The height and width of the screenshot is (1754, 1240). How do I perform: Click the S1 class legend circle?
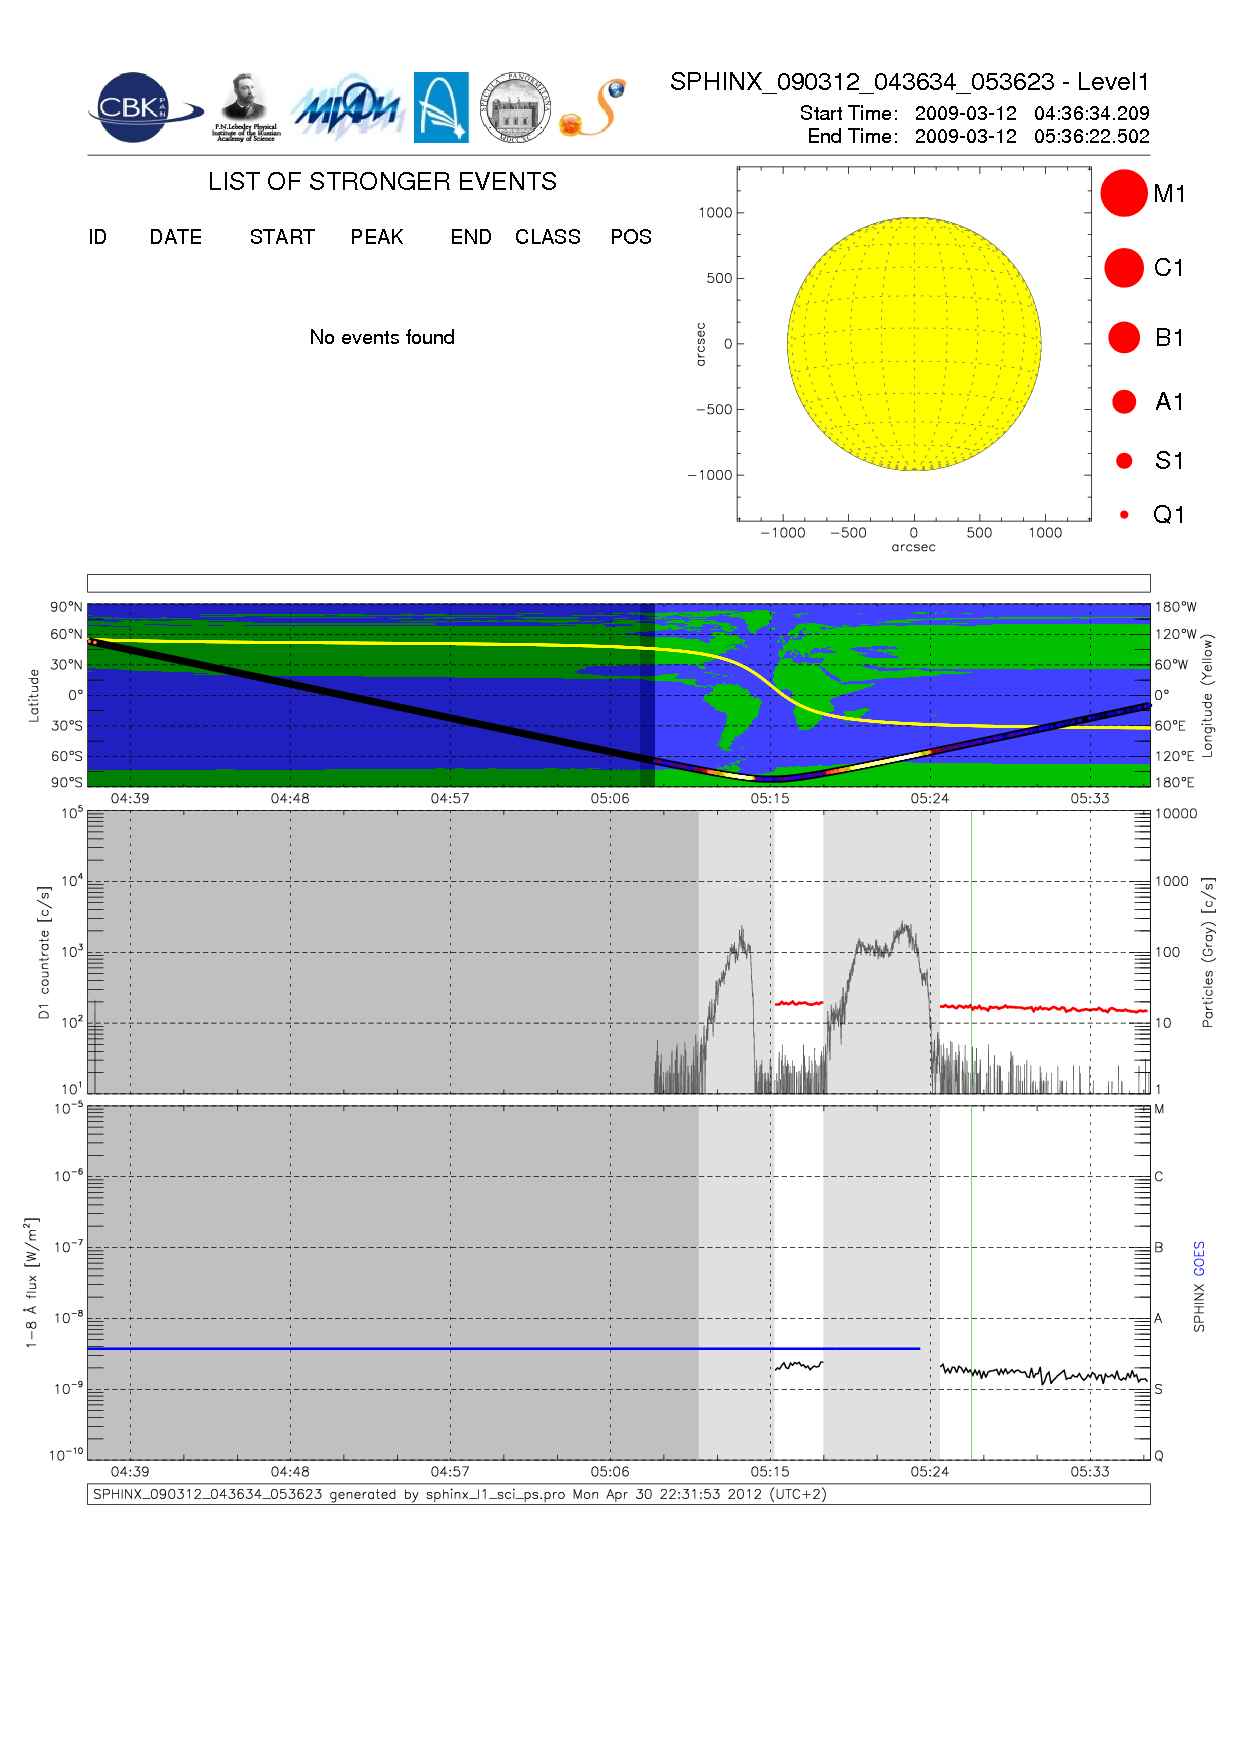[1124, 461]
